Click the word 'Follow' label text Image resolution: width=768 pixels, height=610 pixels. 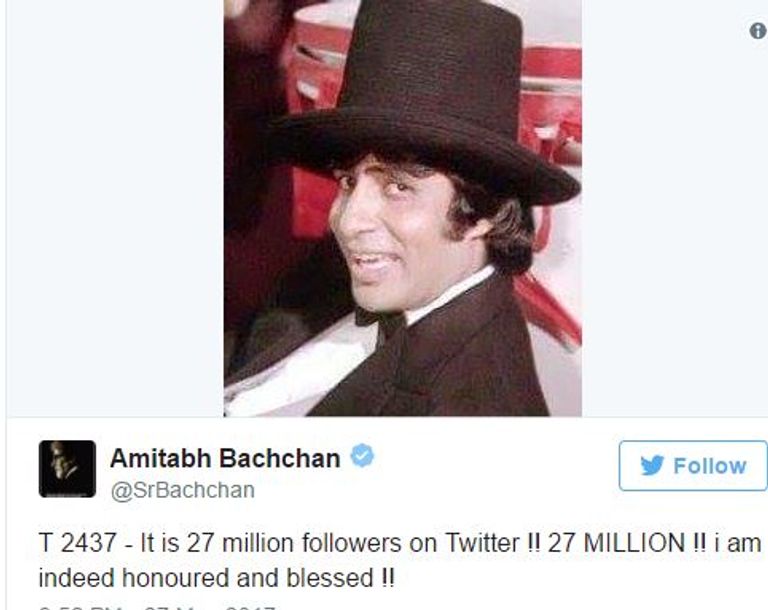710,465
